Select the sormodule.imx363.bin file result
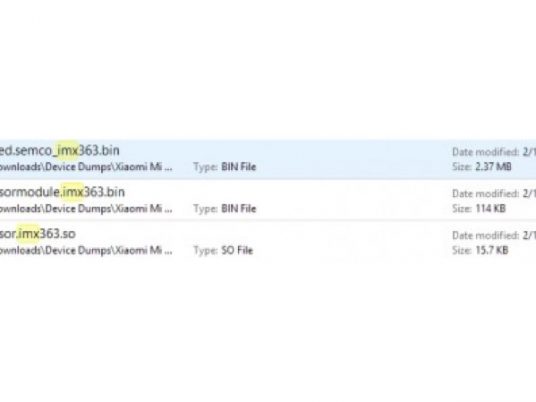 (x=62, y=192)
